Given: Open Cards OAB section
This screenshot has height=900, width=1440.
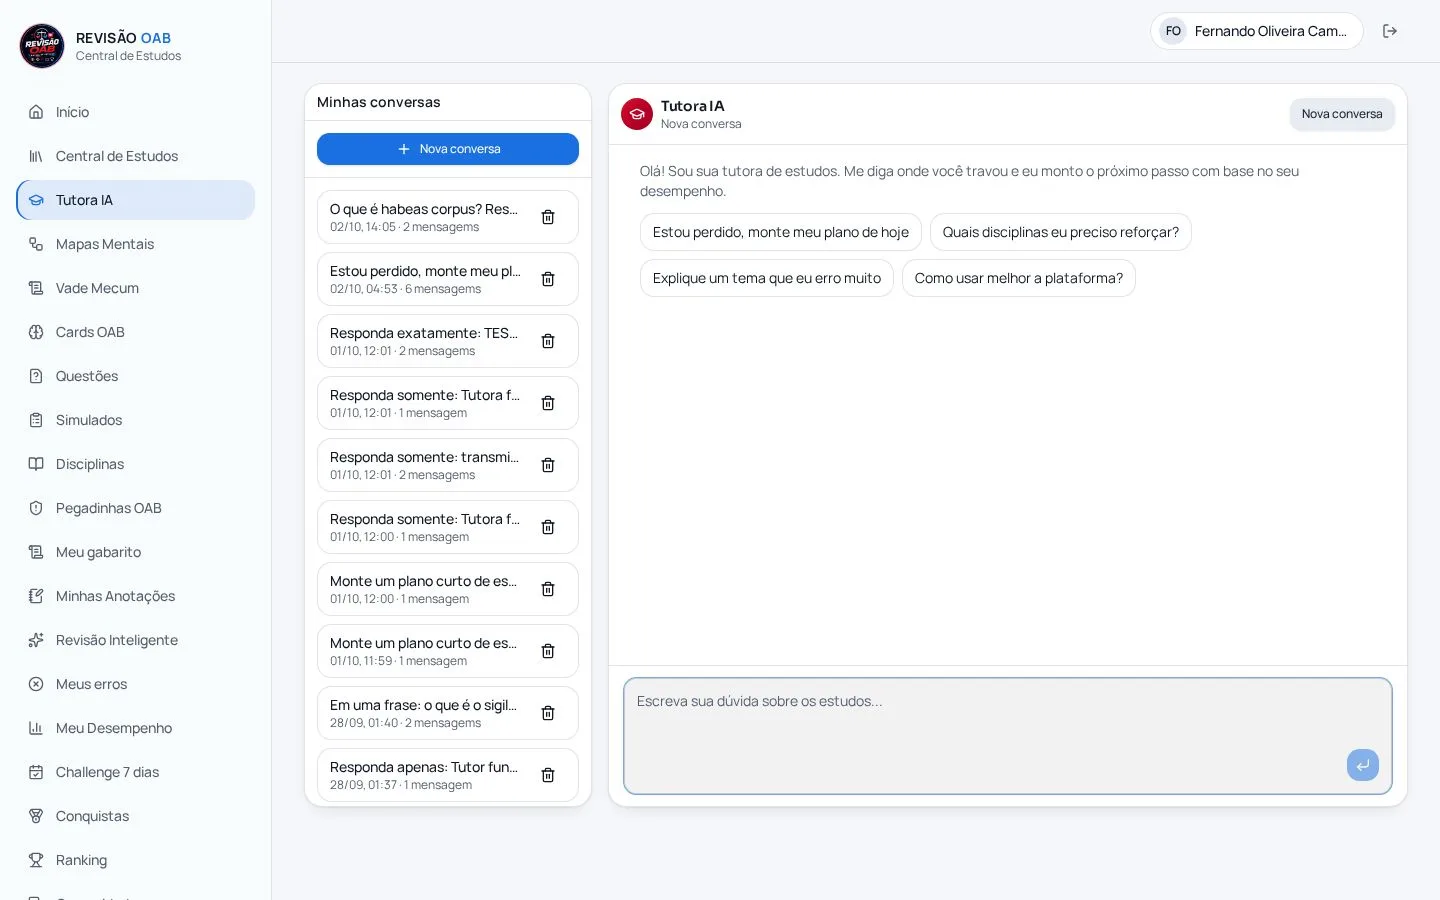Looking at the screenshot, I should point(136,332).
